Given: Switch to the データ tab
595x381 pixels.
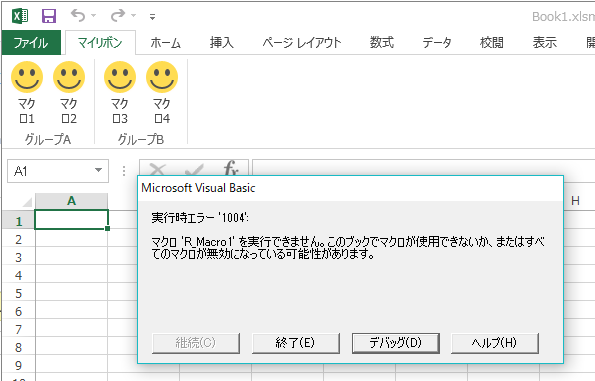Looking at the screenshot, I should point(437,43).
